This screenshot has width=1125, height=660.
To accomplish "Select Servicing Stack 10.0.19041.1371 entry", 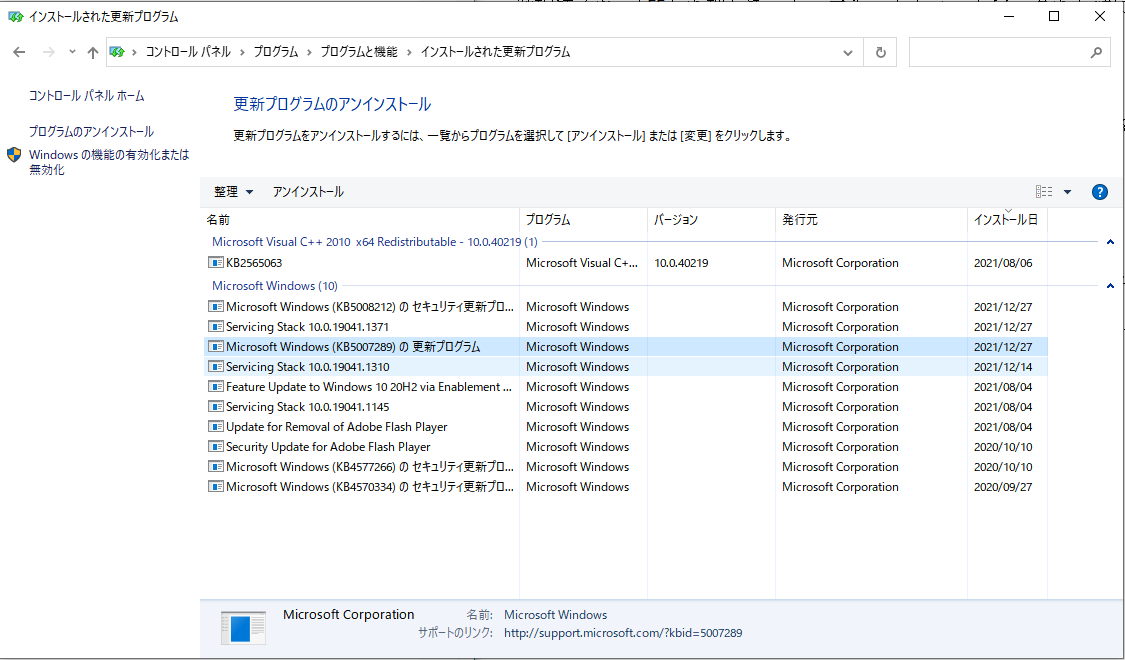I will click(307, 327).
